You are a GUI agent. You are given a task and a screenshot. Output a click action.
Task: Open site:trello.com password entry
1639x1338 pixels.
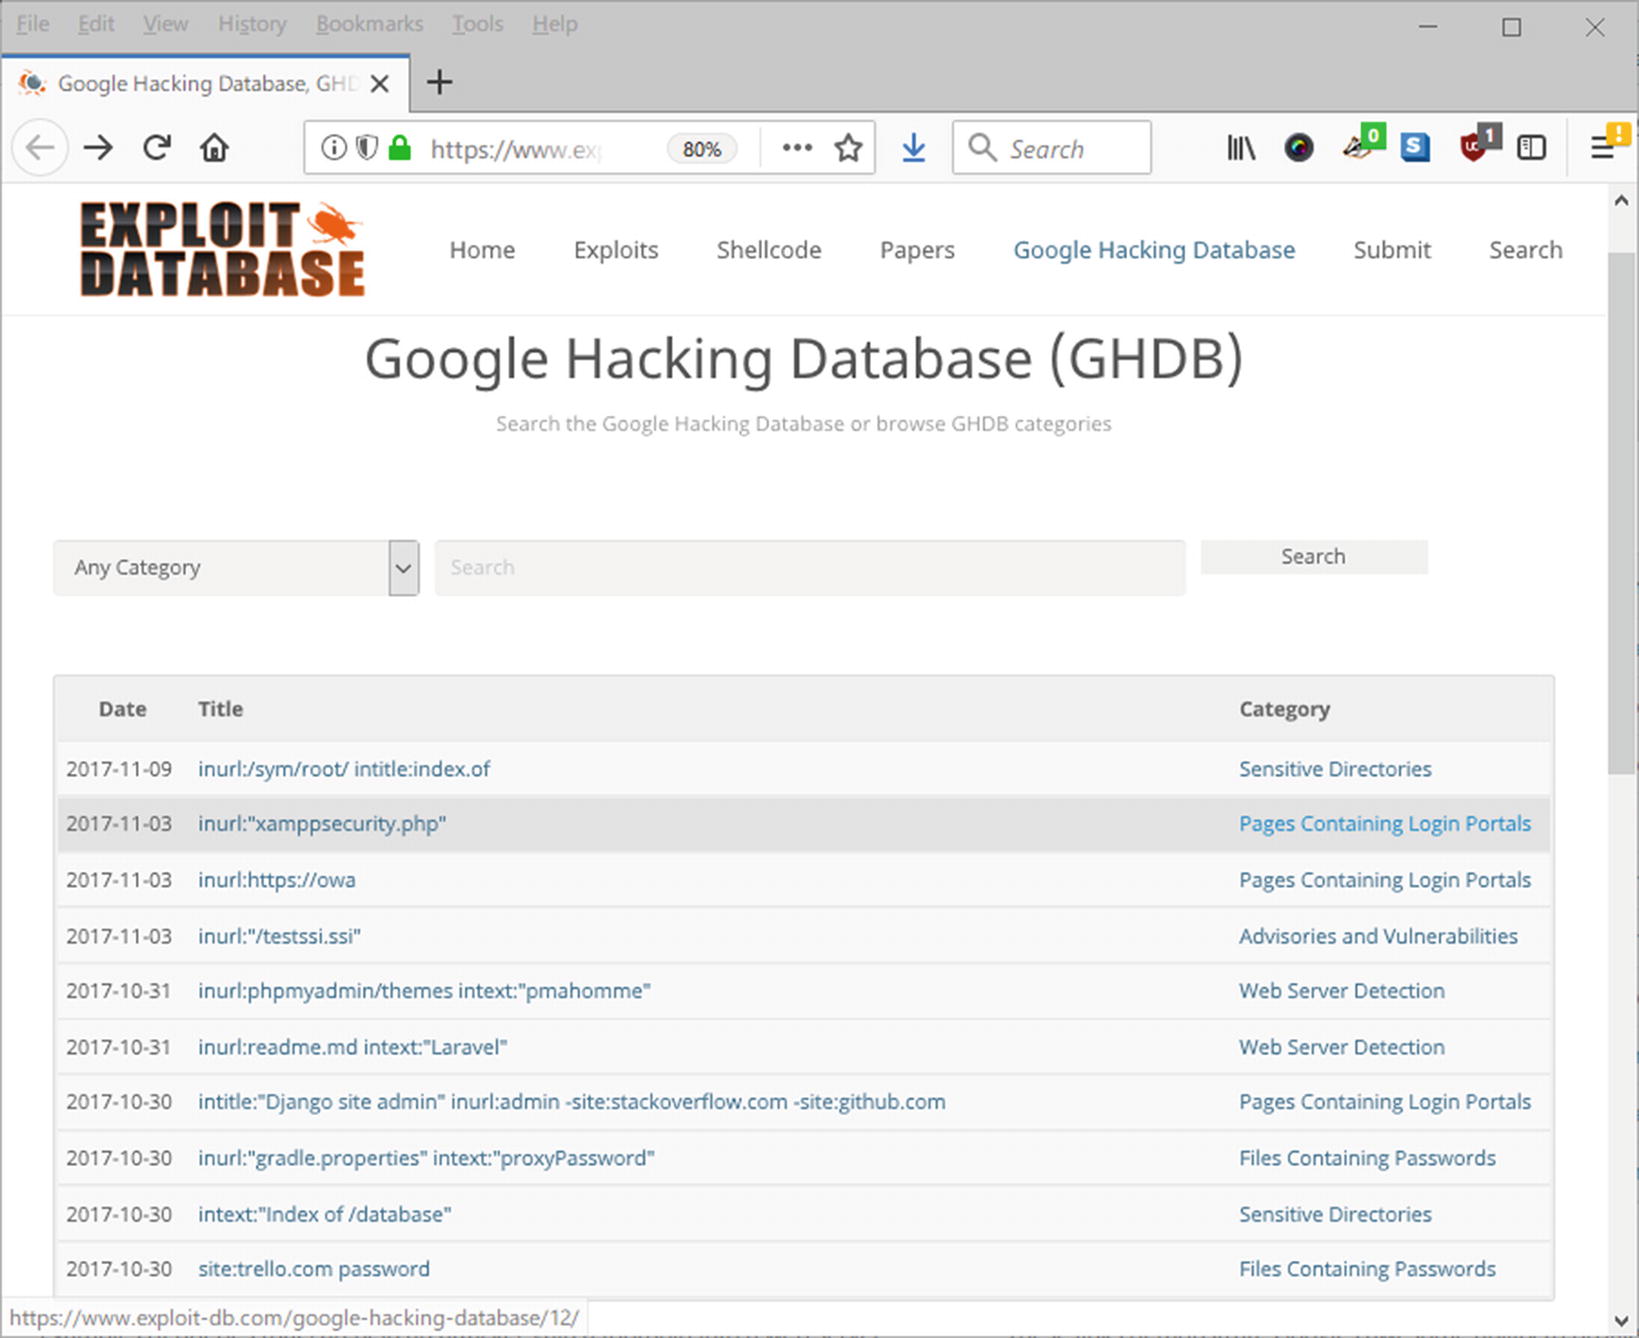[x=313, y=1269]
